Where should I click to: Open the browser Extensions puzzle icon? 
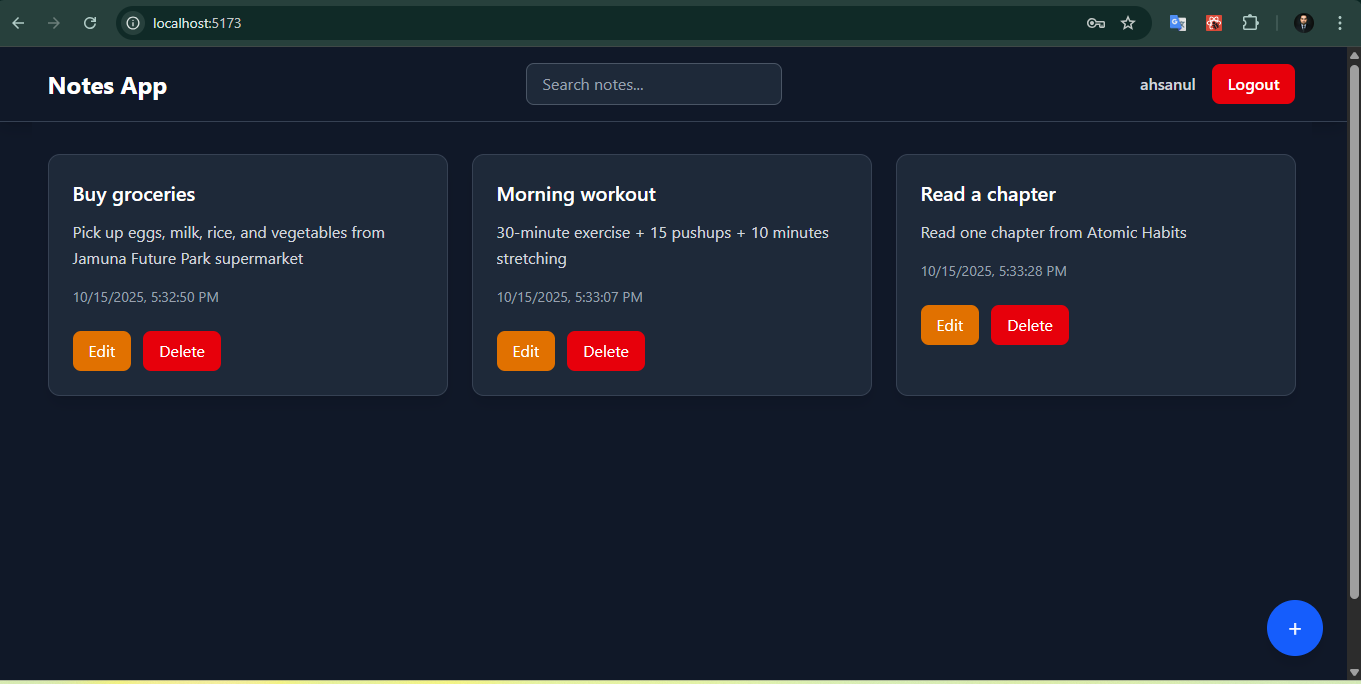[x=1250, y=23]
